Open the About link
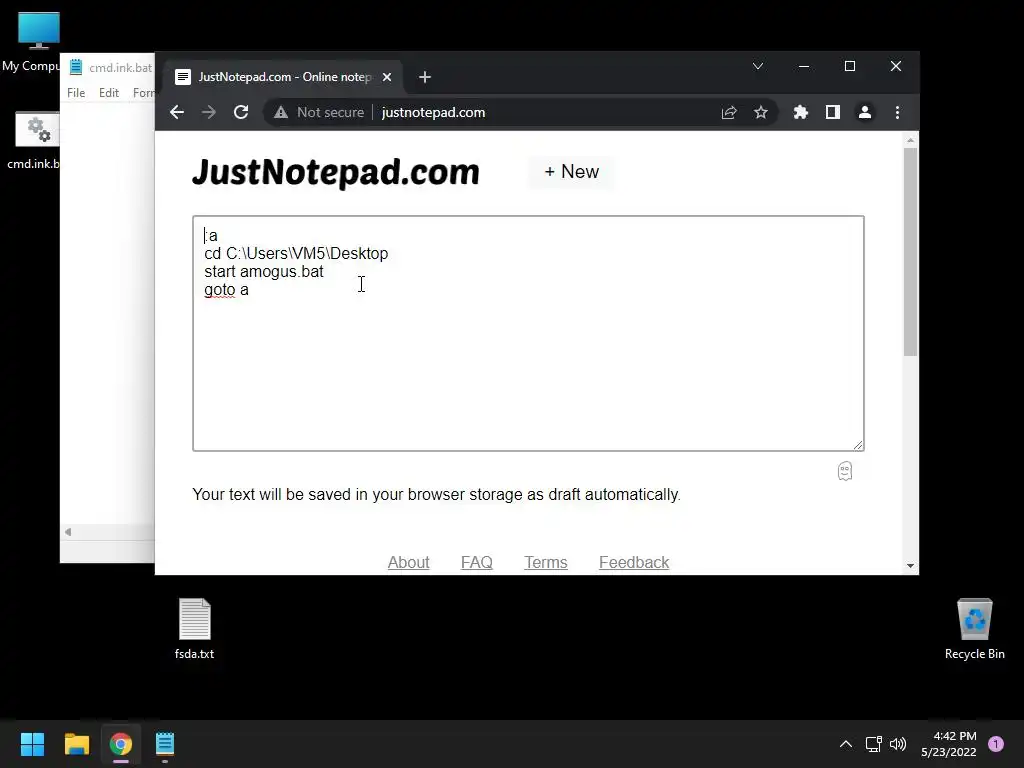This screenshot has height=768, width=1024. (408, 562)
